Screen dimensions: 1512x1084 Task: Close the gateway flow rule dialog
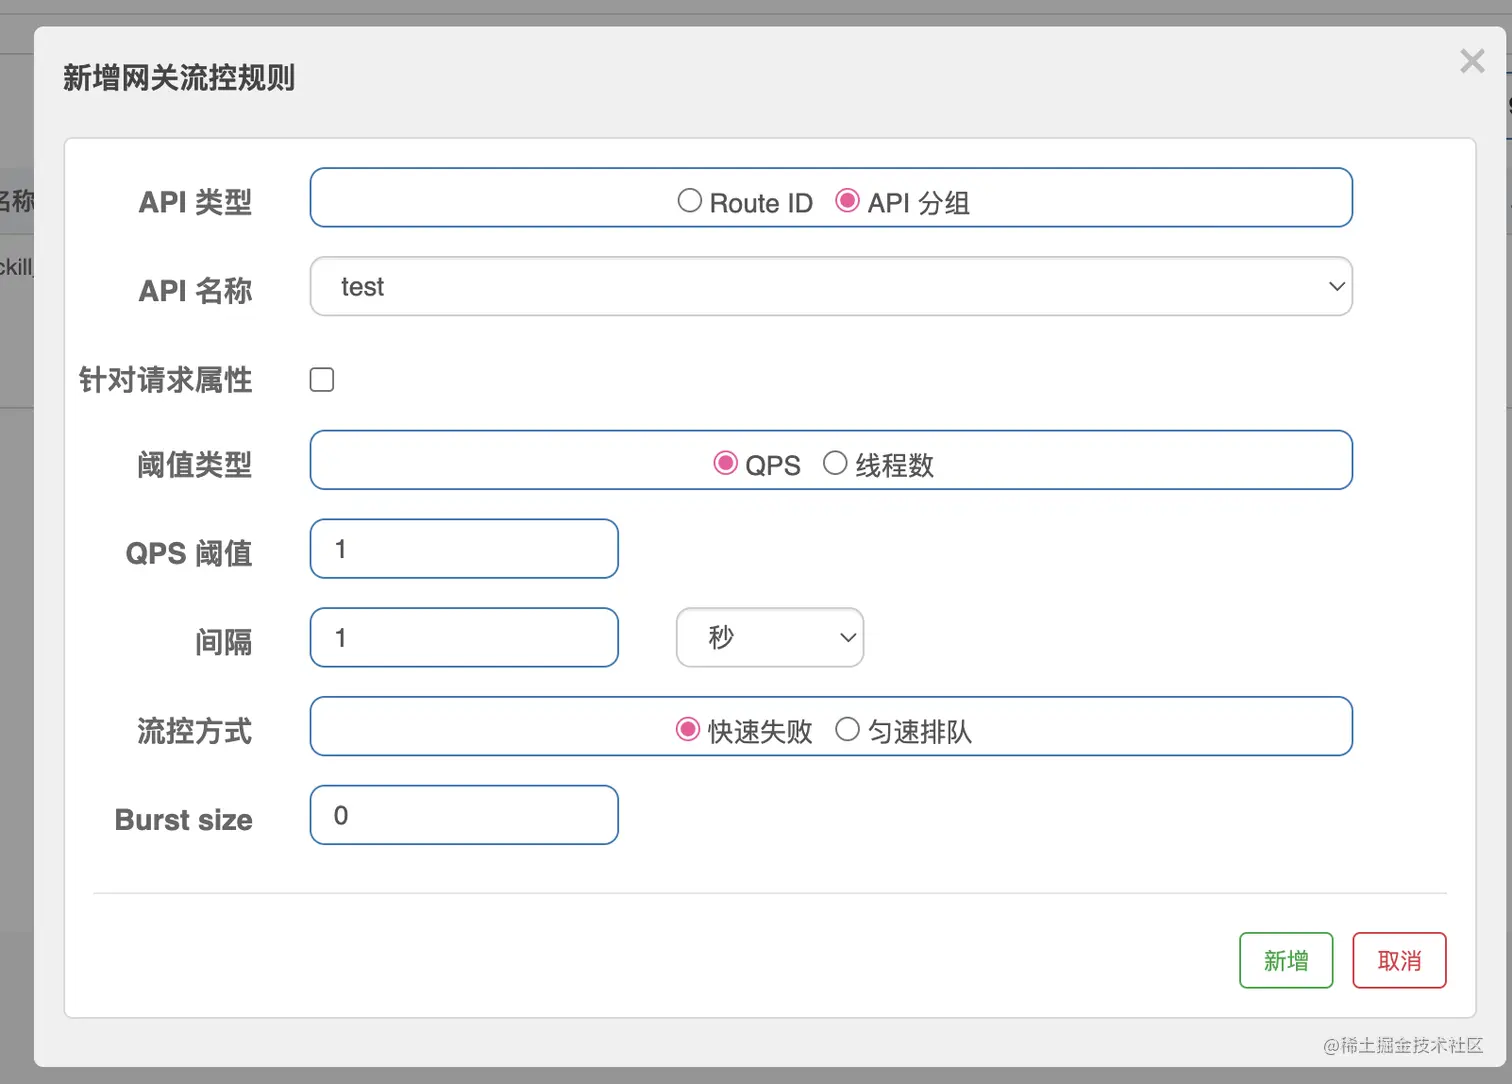(1472, 61)
